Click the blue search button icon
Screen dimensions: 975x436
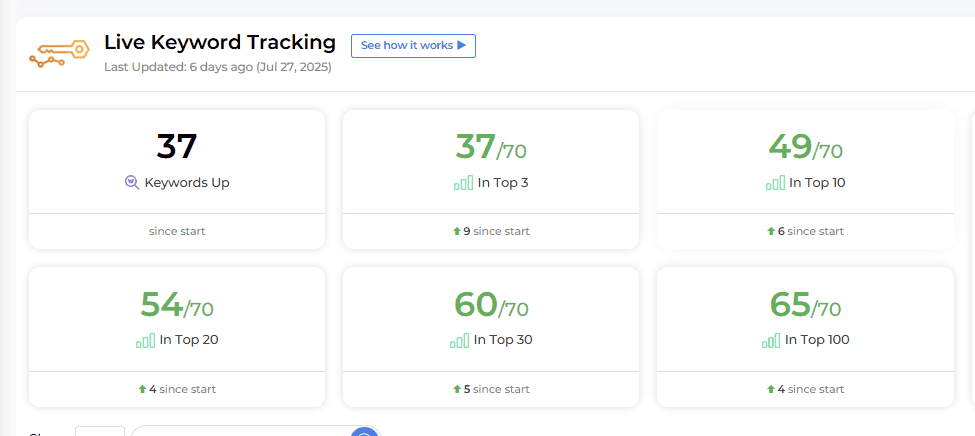coord(365,432)
